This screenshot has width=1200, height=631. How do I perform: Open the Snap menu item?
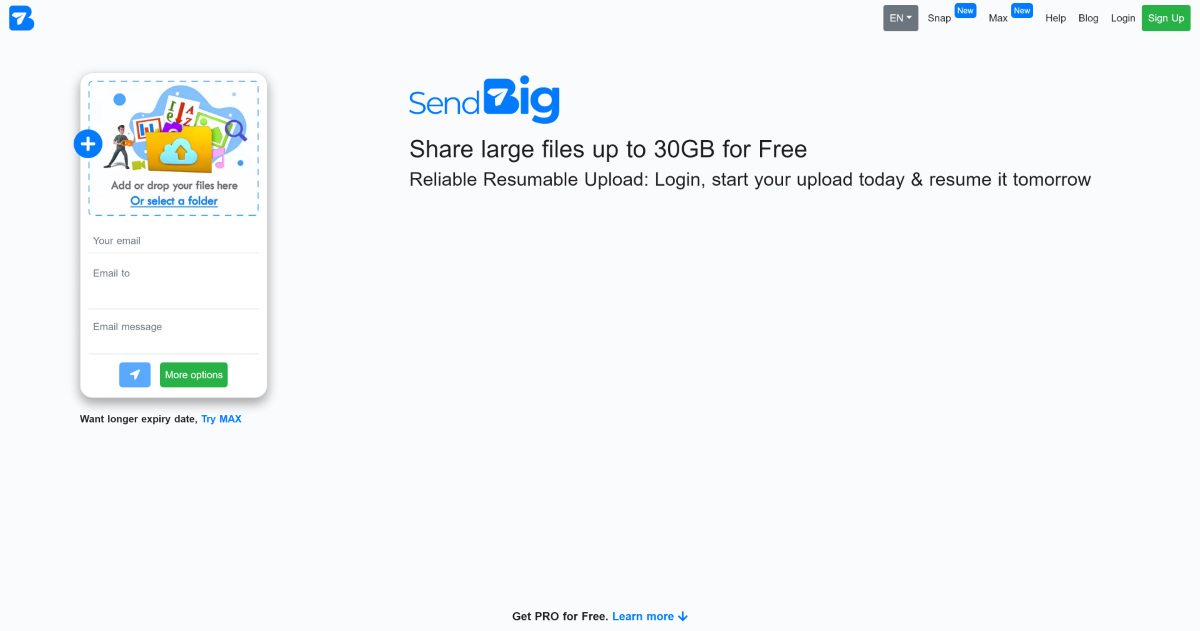(x=939, y=18)
